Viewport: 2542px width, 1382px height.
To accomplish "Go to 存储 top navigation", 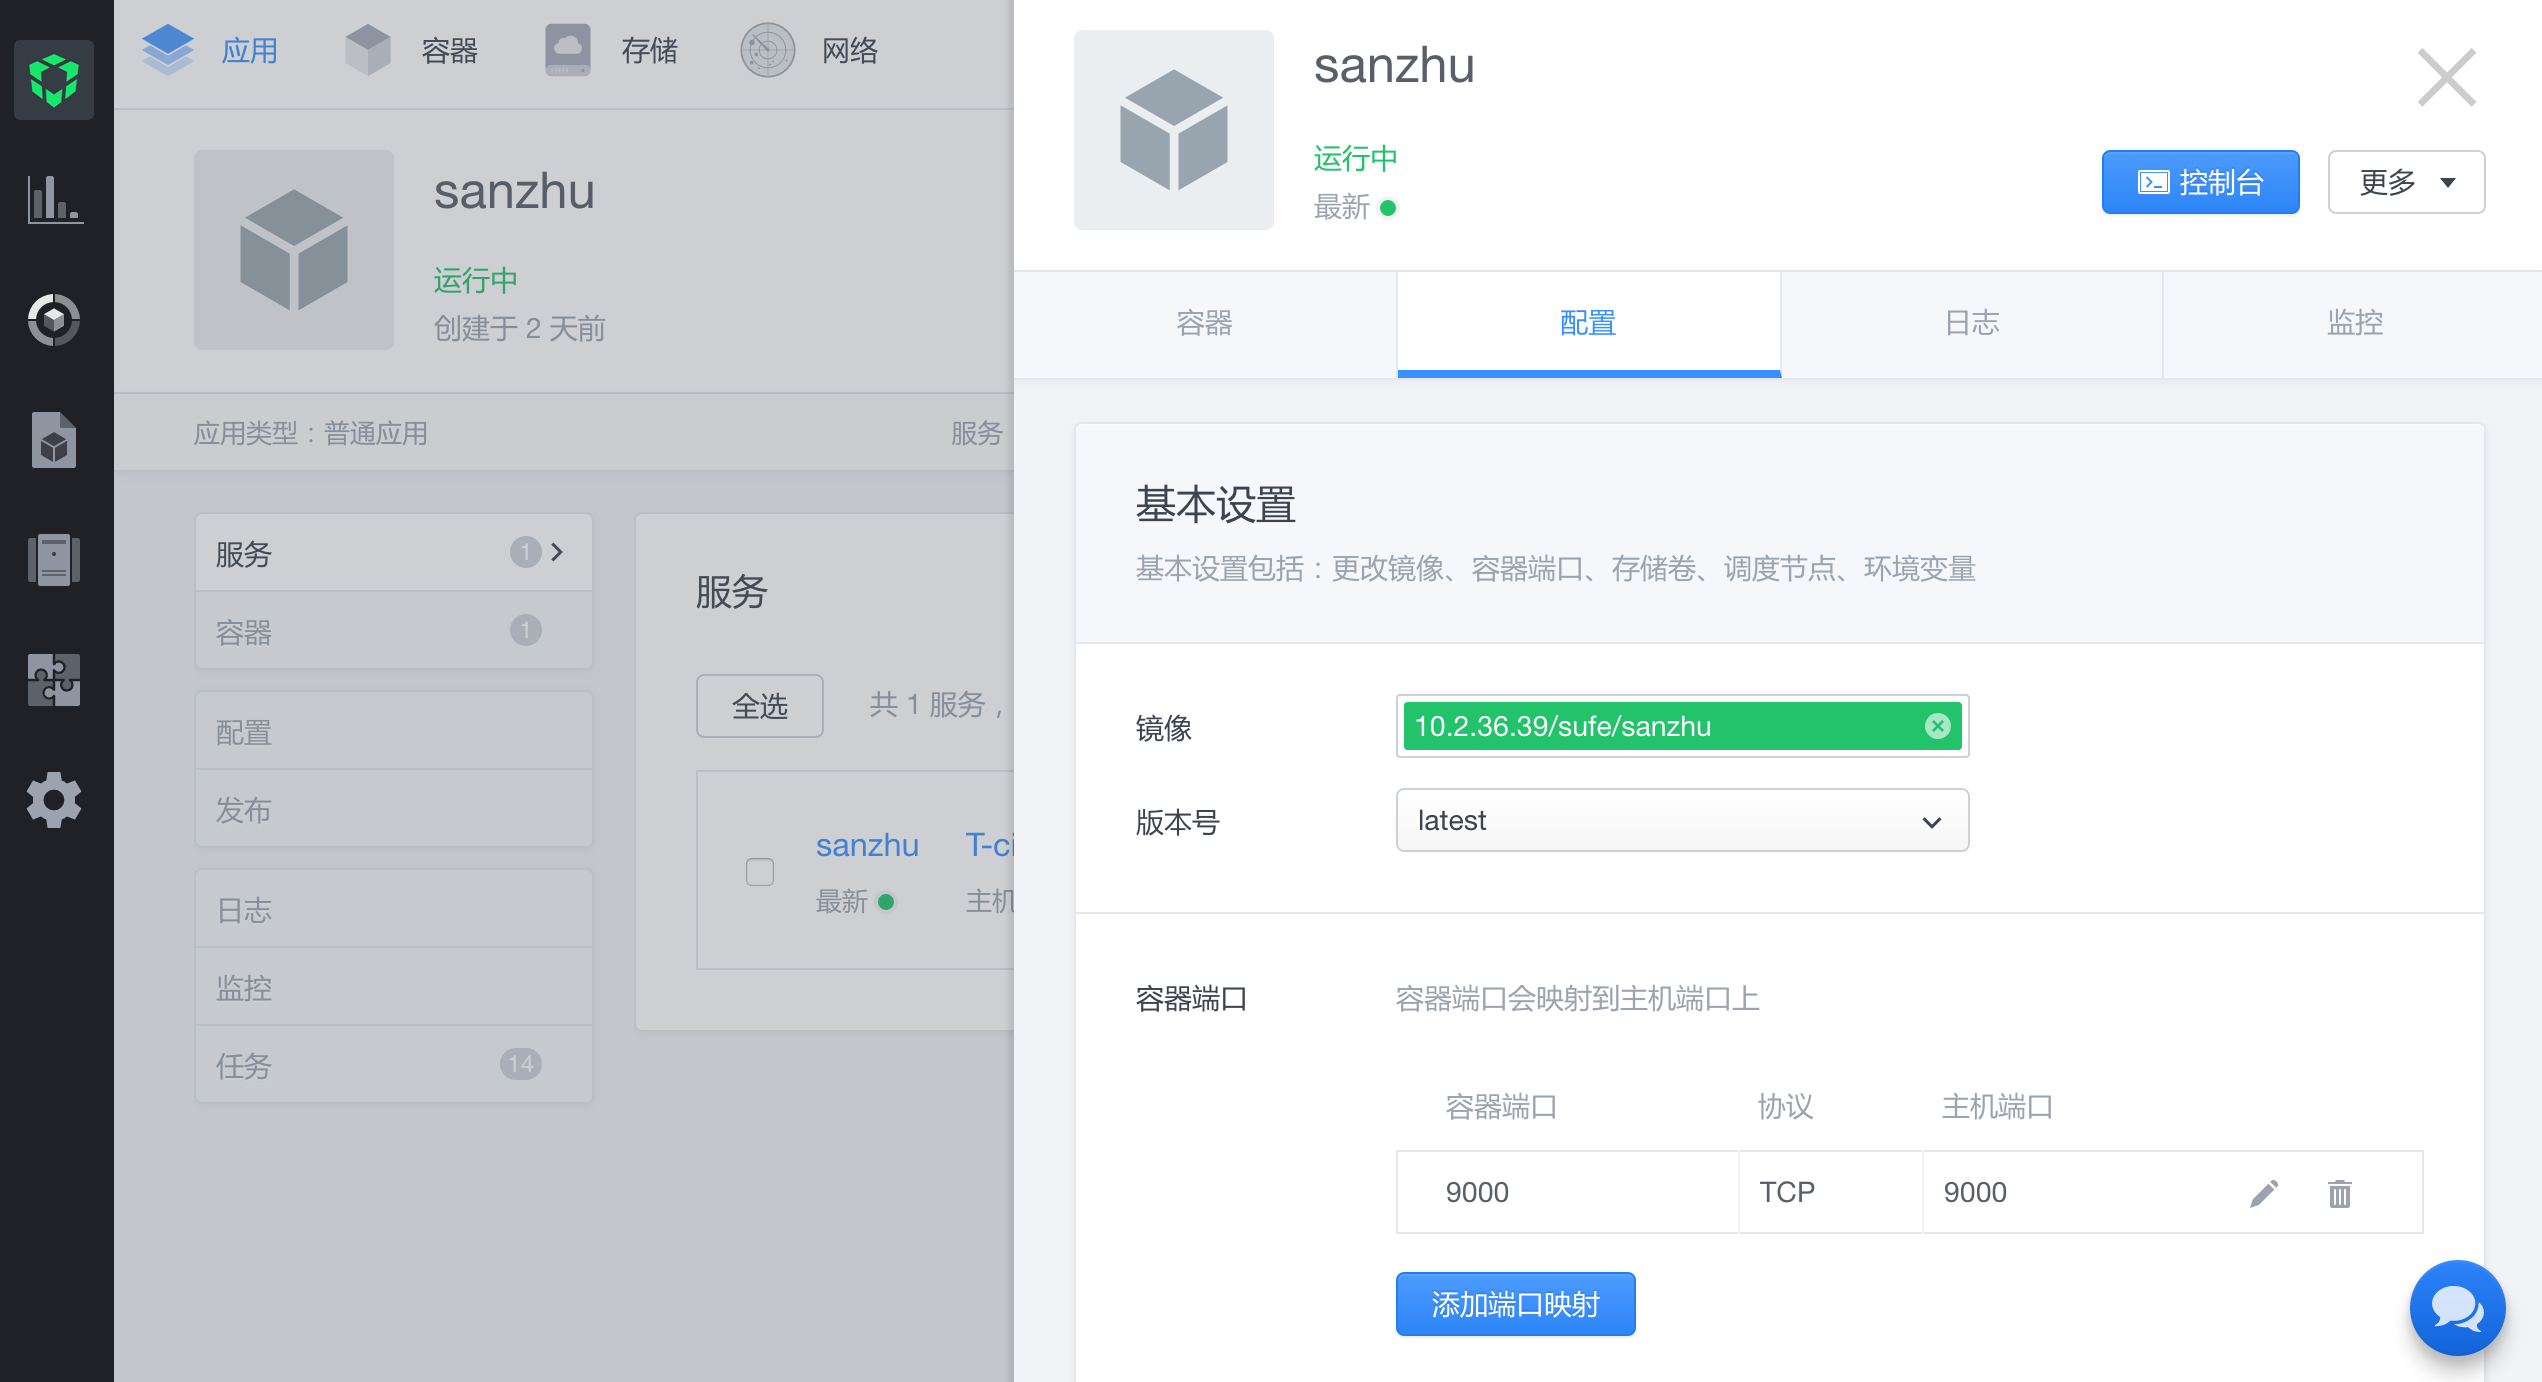I will pos(650,50).
